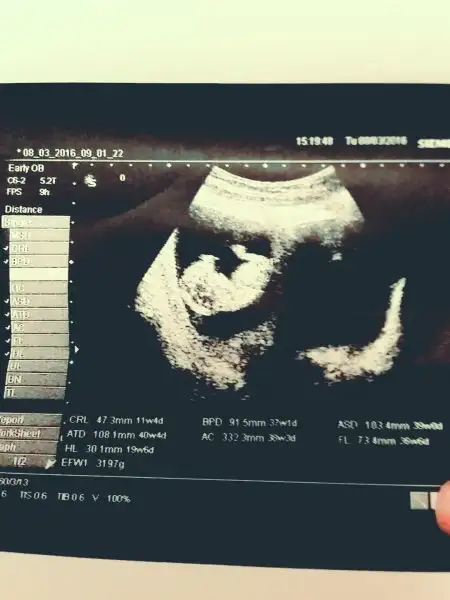Toggle the checkmark next to ATD
Image resolution: width=450 pixels, height=600 pixels.
click(7, 315)
